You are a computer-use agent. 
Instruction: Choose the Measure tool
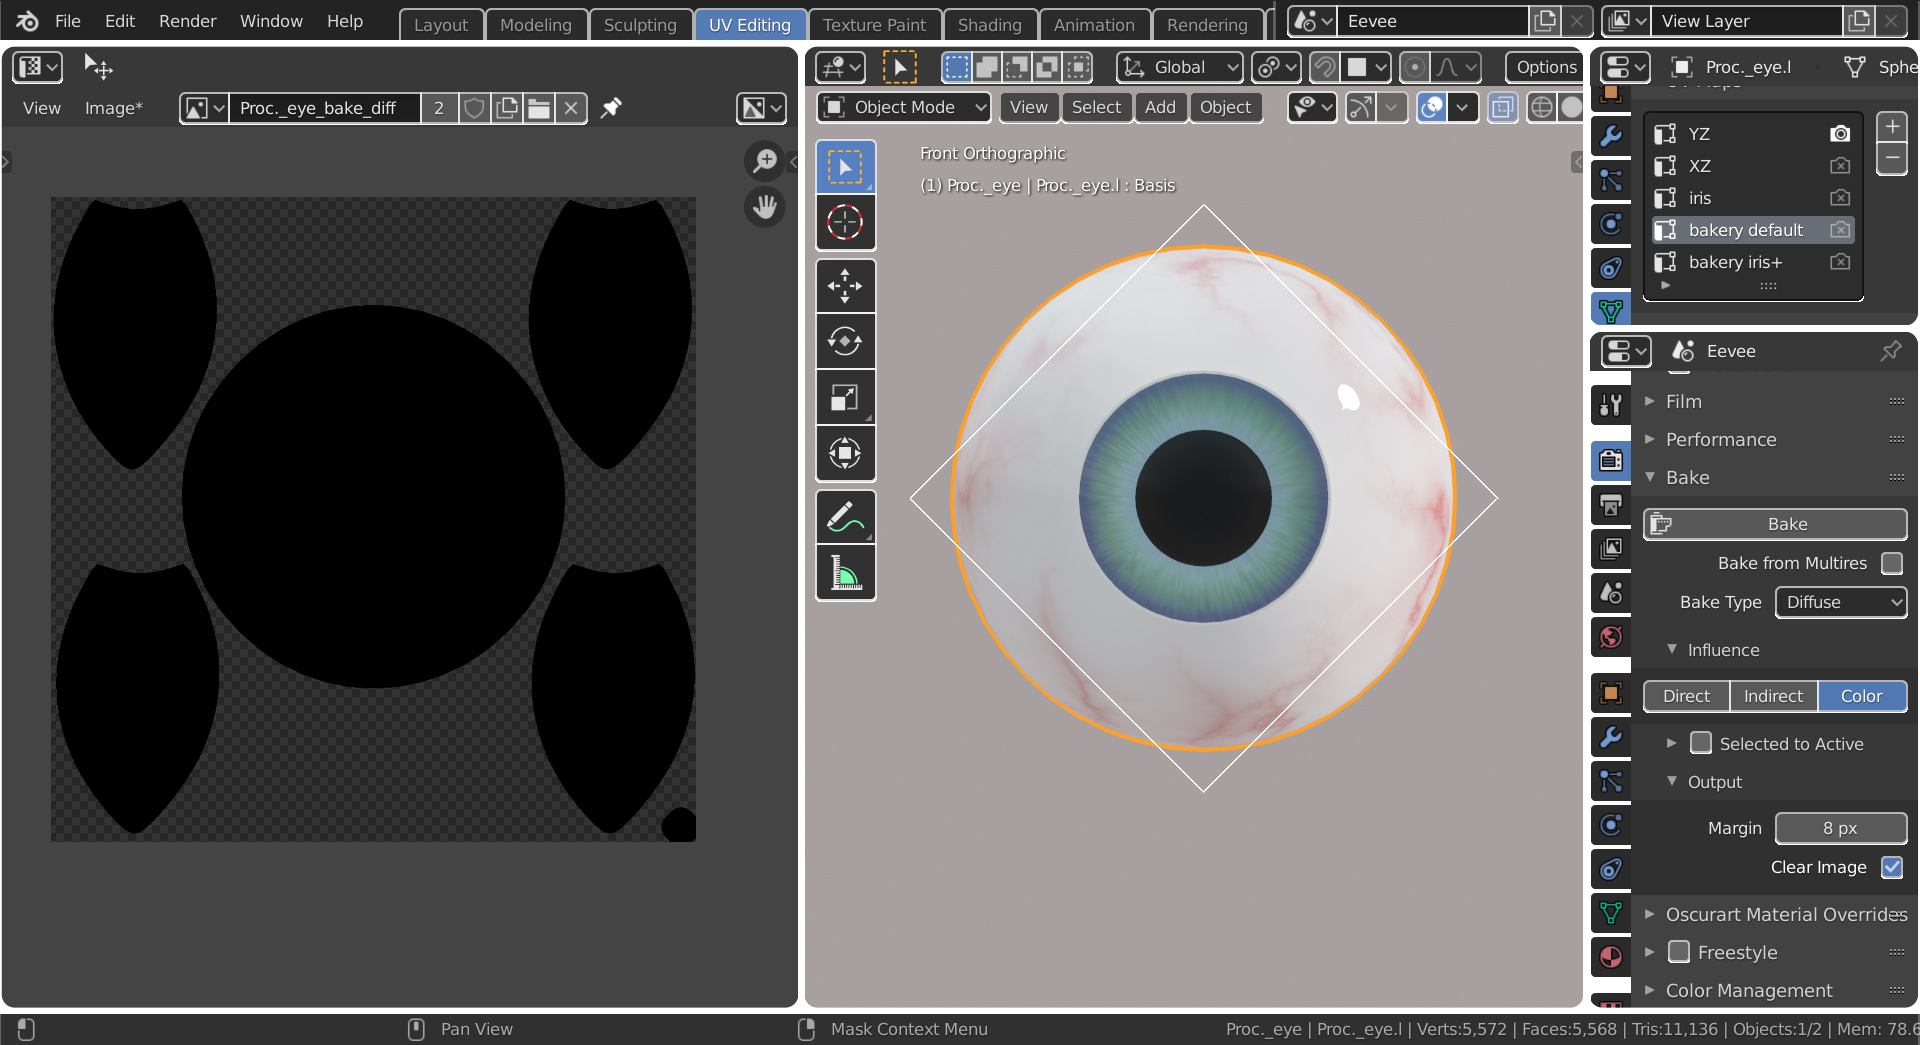click(x=845, y=573)
